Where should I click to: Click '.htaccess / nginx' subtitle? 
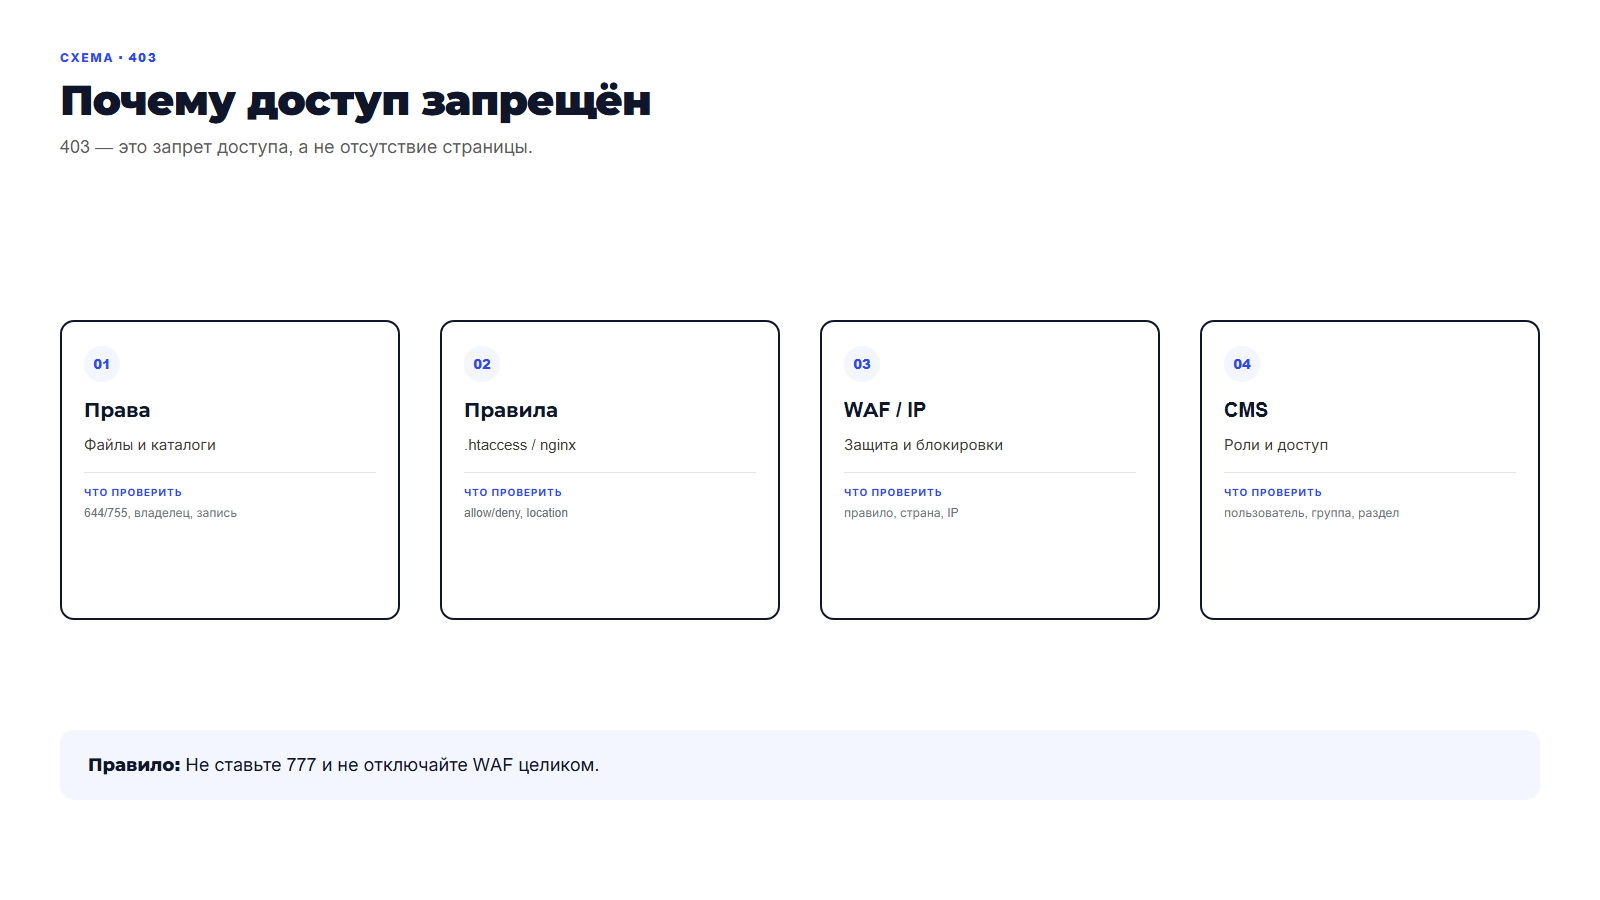tap(520, 445)
